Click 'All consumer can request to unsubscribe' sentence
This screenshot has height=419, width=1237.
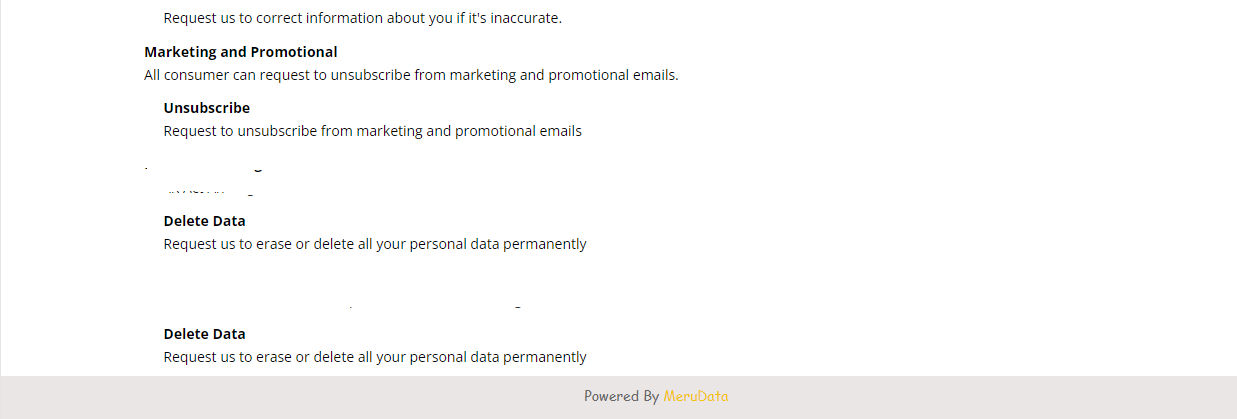(x=411, y=75)
